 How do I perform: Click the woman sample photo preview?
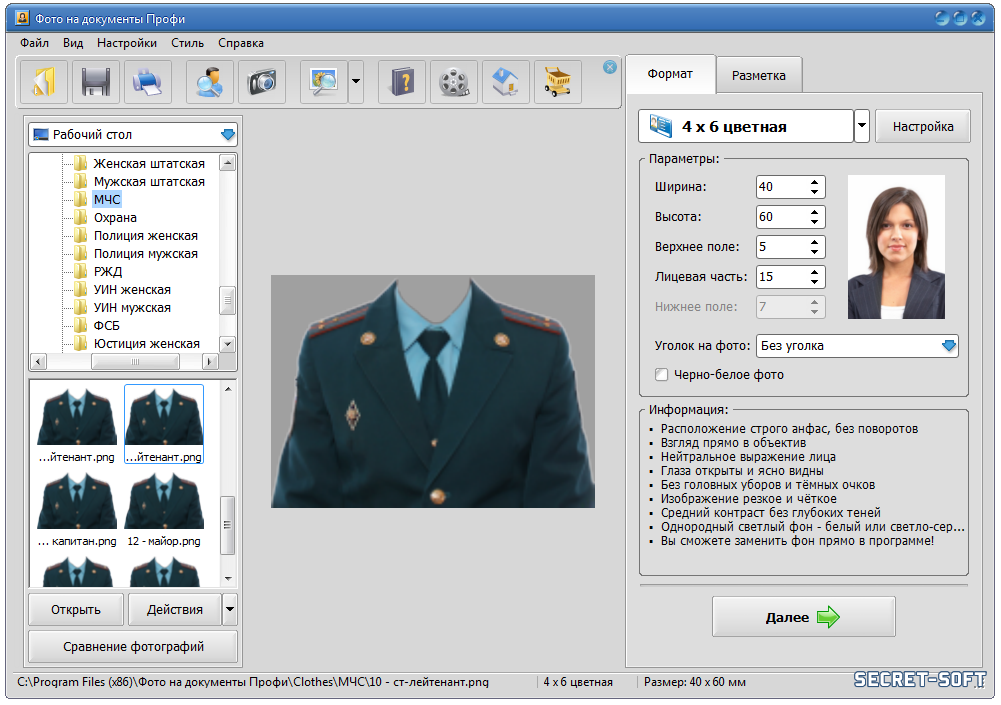(x=896, y=247)
